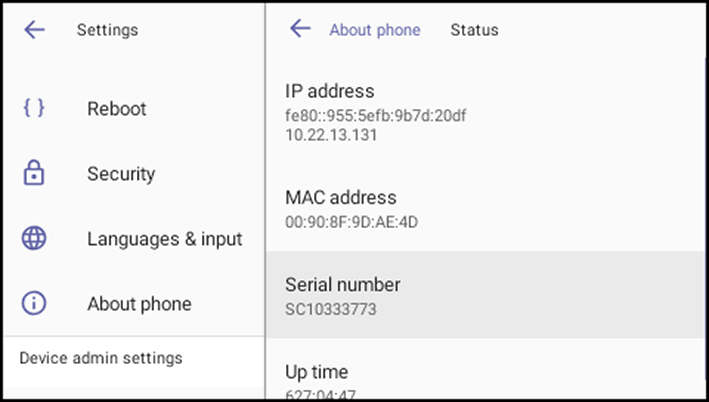The height and width of the screenshot is (402, 709).
Task: Select About phone in the sidebar
Action: pos(134,303)
